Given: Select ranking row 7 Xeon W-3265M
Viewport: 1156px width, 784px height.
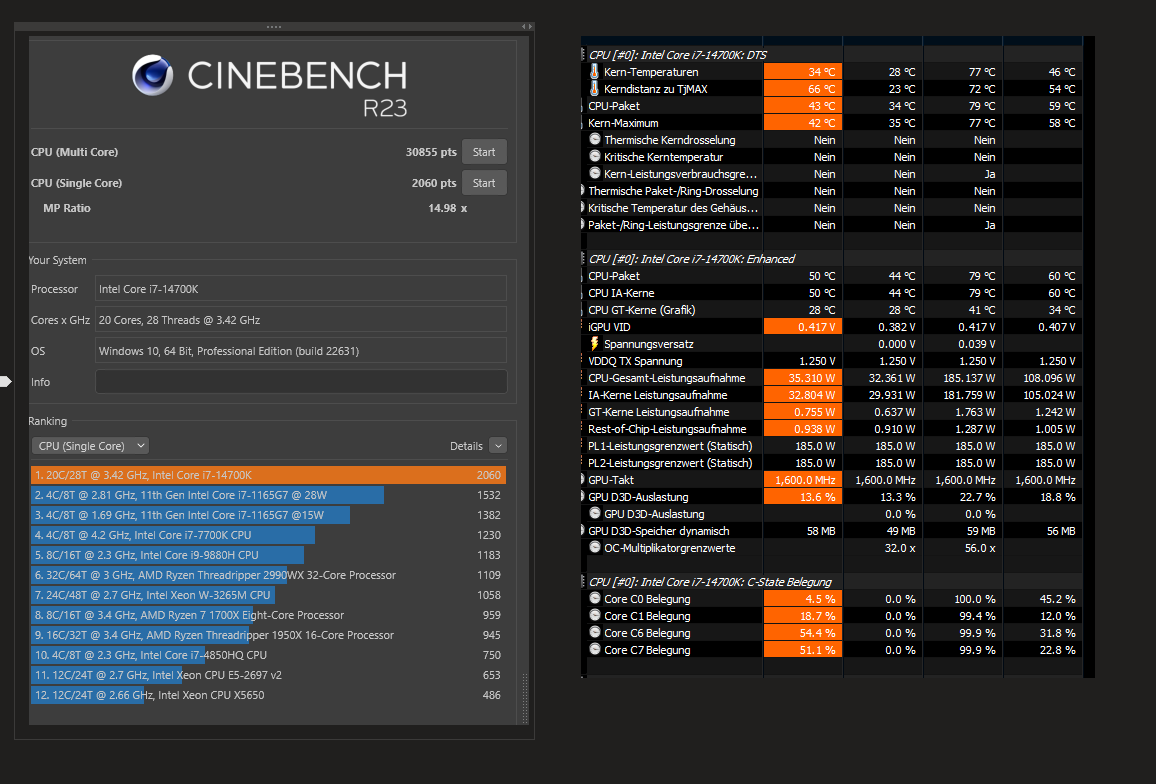Looking at the screenshot, I should pyautogui.click(x=268, y=594).
